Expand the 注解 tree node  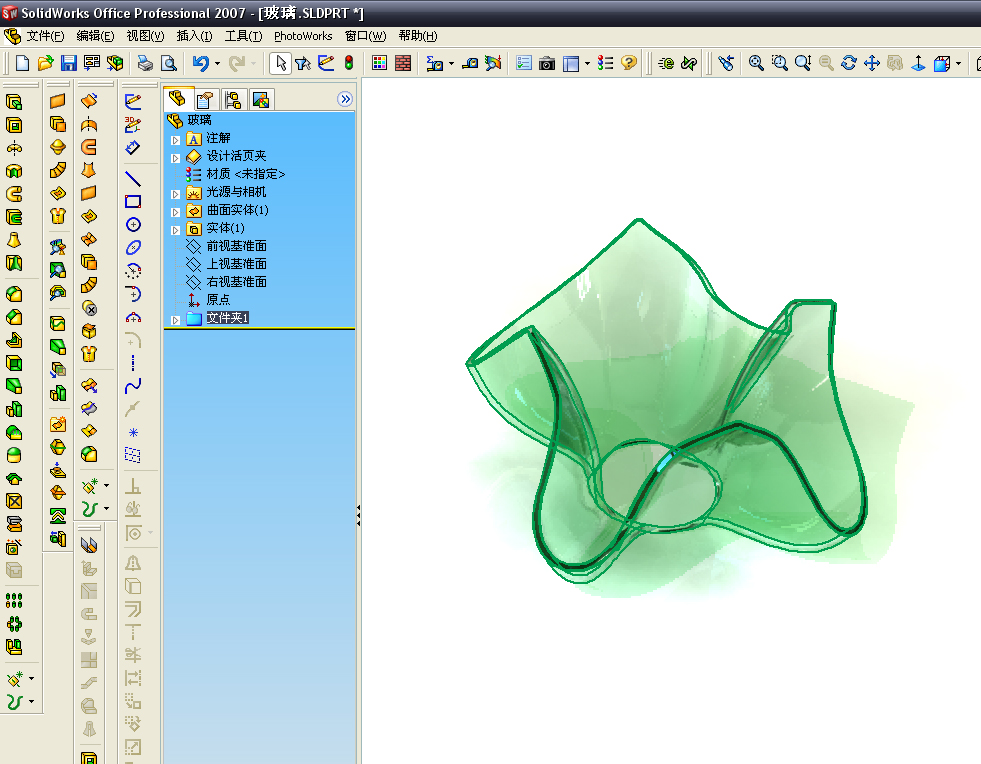click(x=176, y=140)
